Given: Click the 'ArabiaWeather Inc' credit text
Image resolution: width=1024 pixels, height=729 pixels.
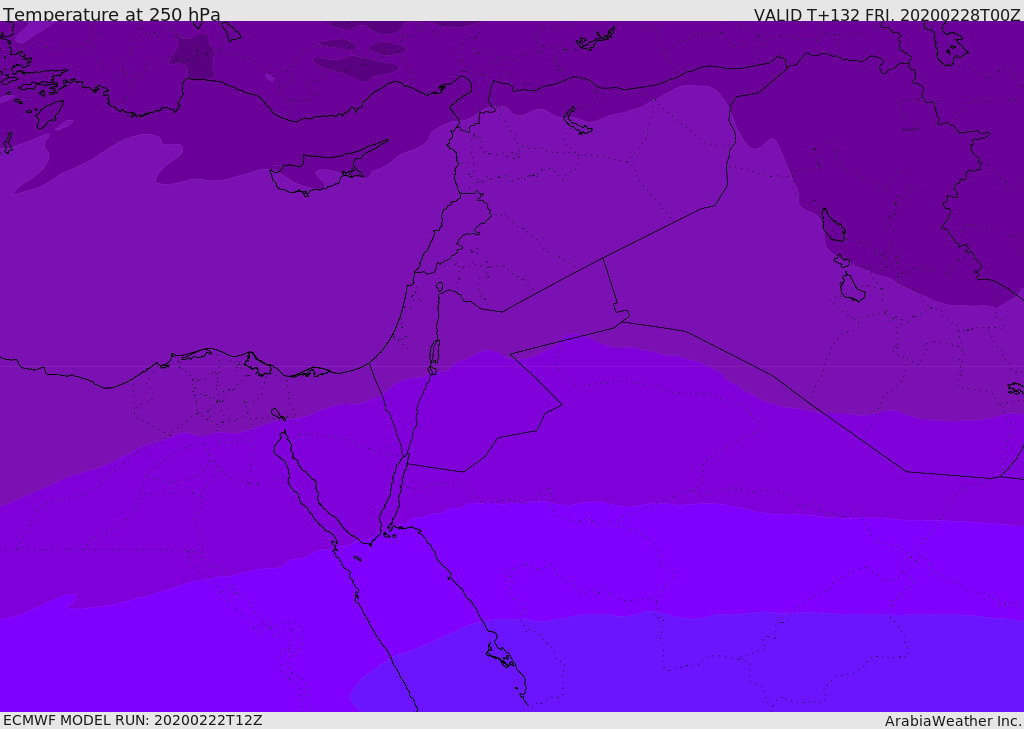Looking at the screenshot, I should 953,721.
